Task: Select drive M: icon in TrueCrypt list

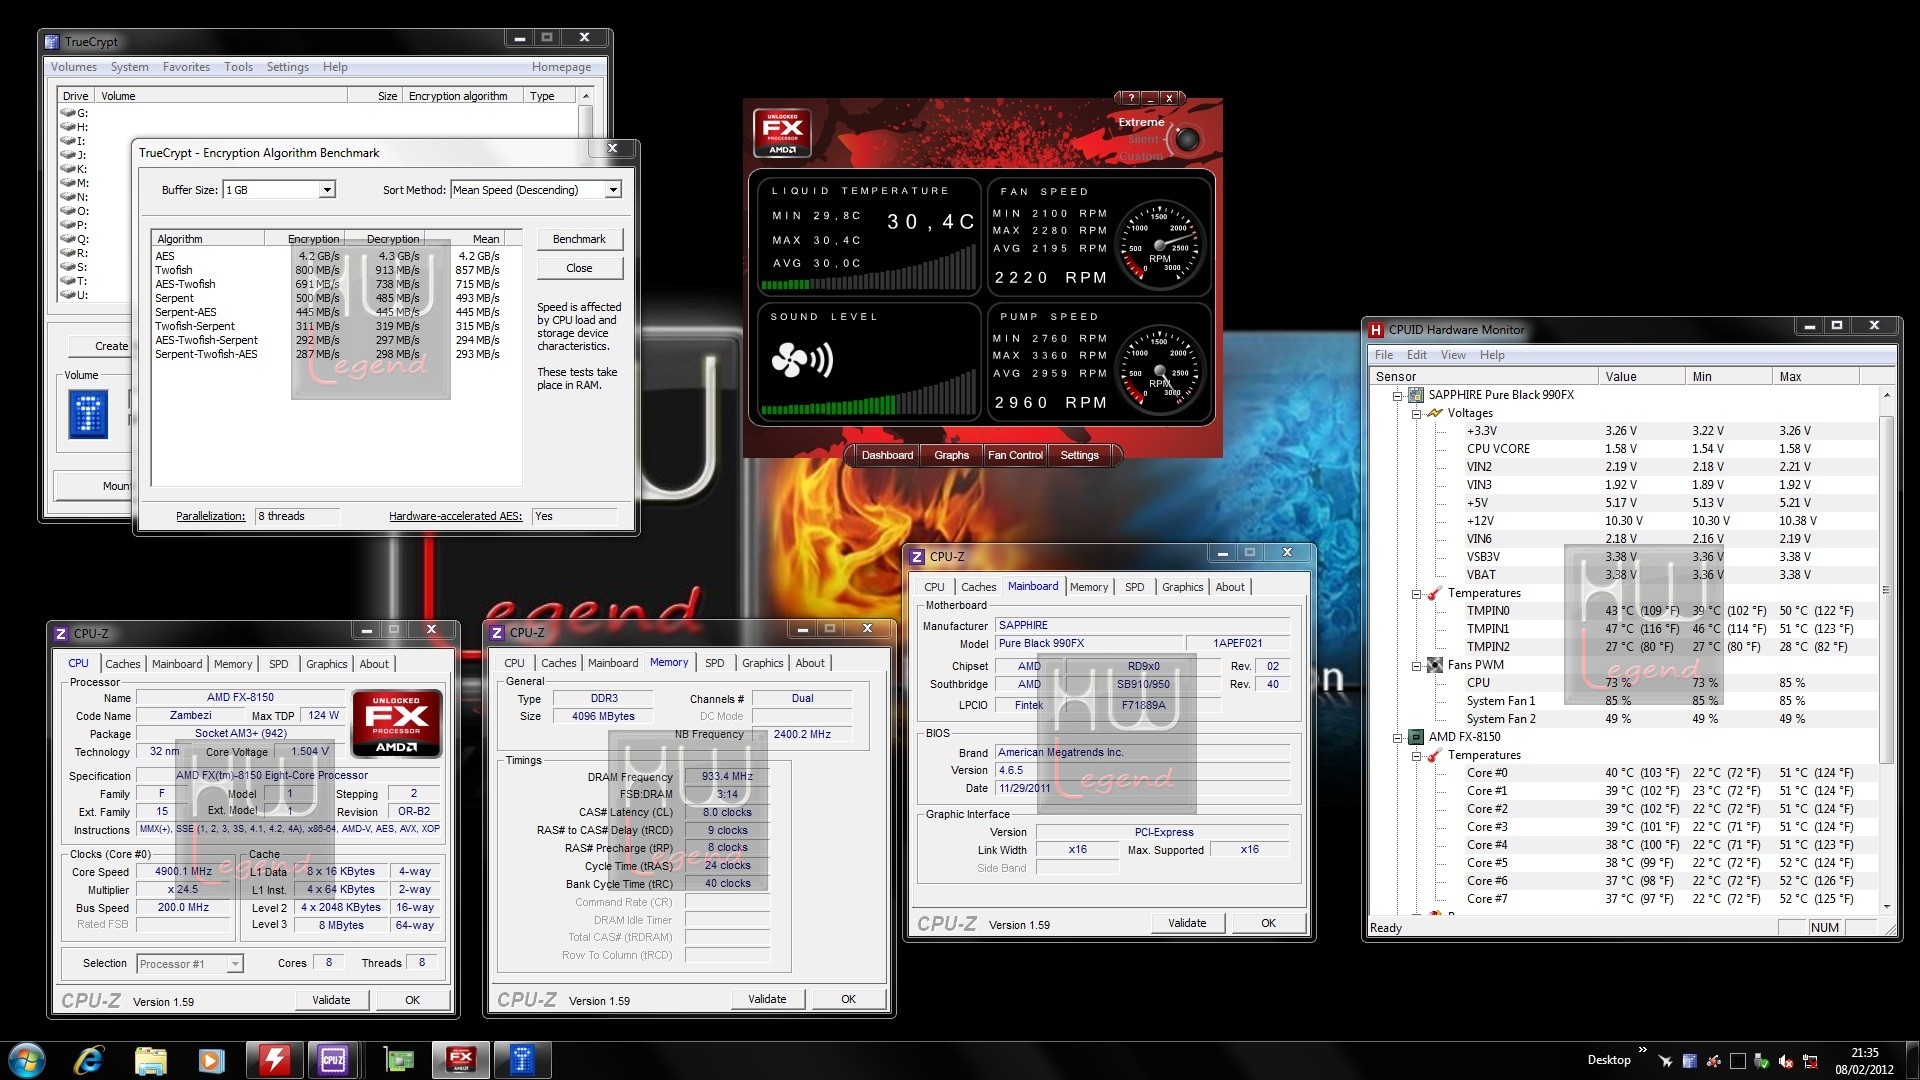Action: 68,183
